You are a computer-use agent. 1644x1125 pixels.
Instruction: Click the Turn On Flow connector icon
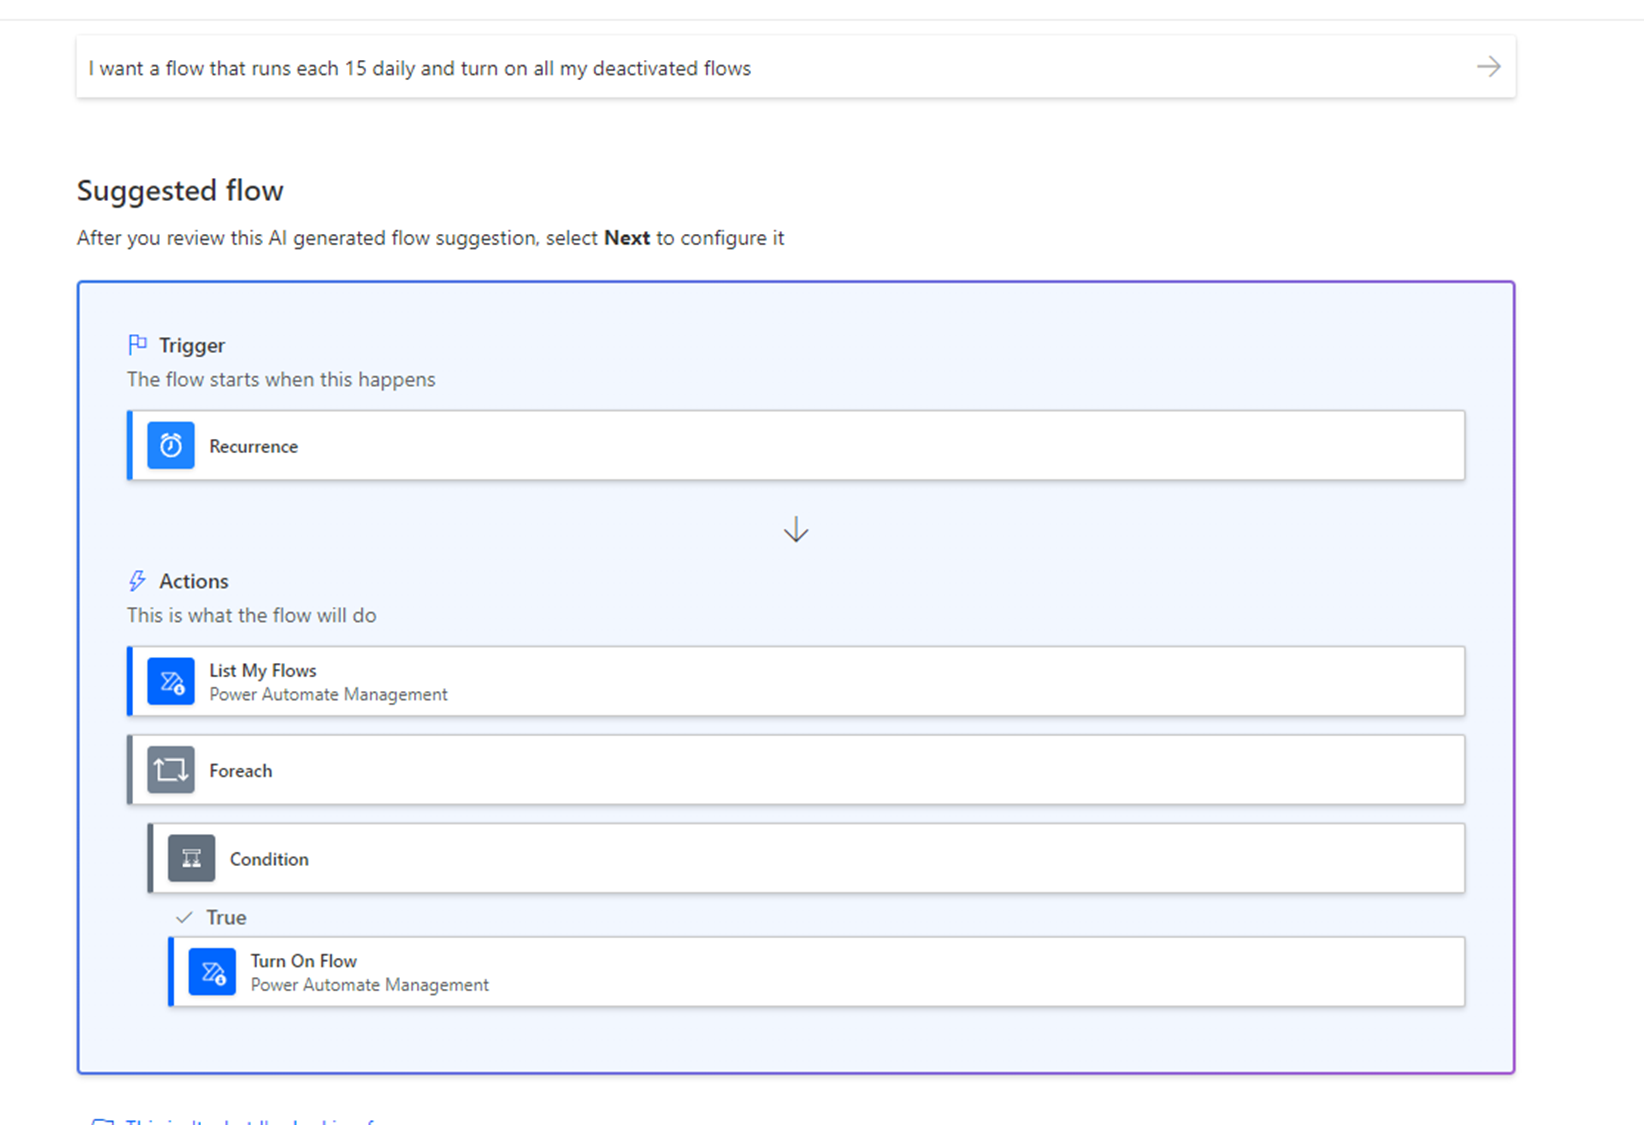click(x=212, y=972)
